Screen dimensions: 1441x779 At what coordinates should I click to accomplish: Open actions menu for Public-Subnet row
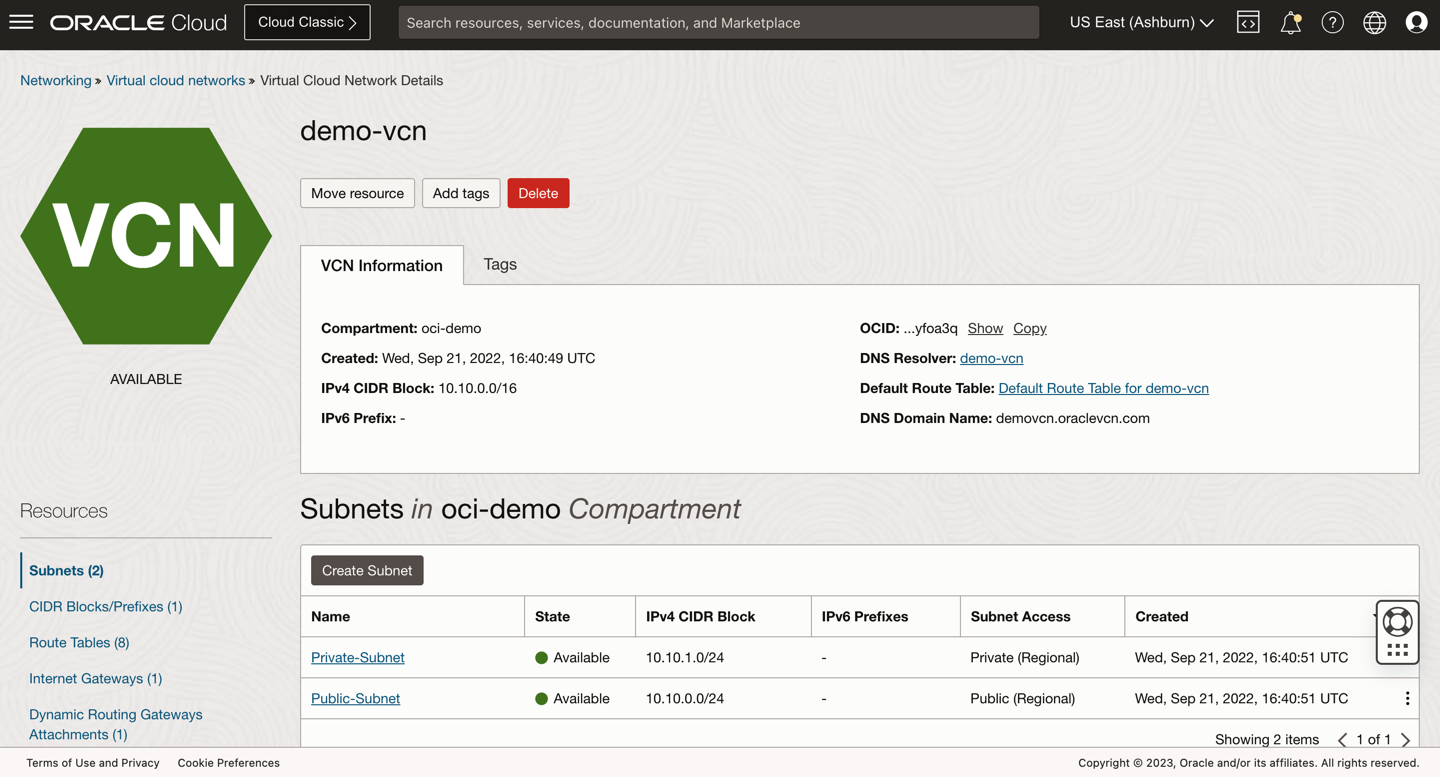tap(1407, 699)
